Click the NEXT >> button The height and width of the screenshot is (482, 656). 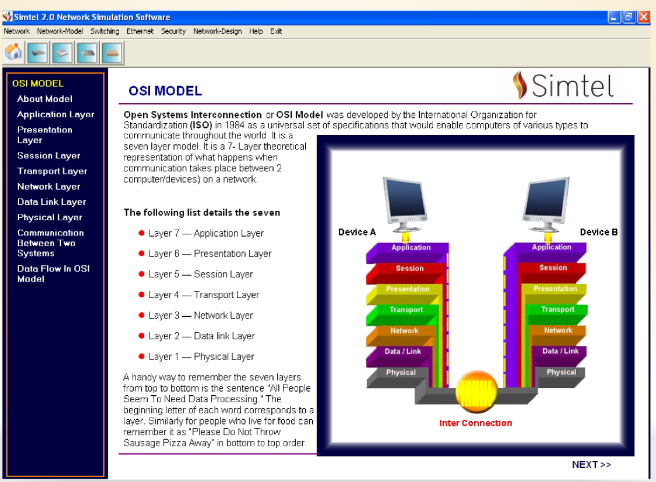tap(591, 464)
